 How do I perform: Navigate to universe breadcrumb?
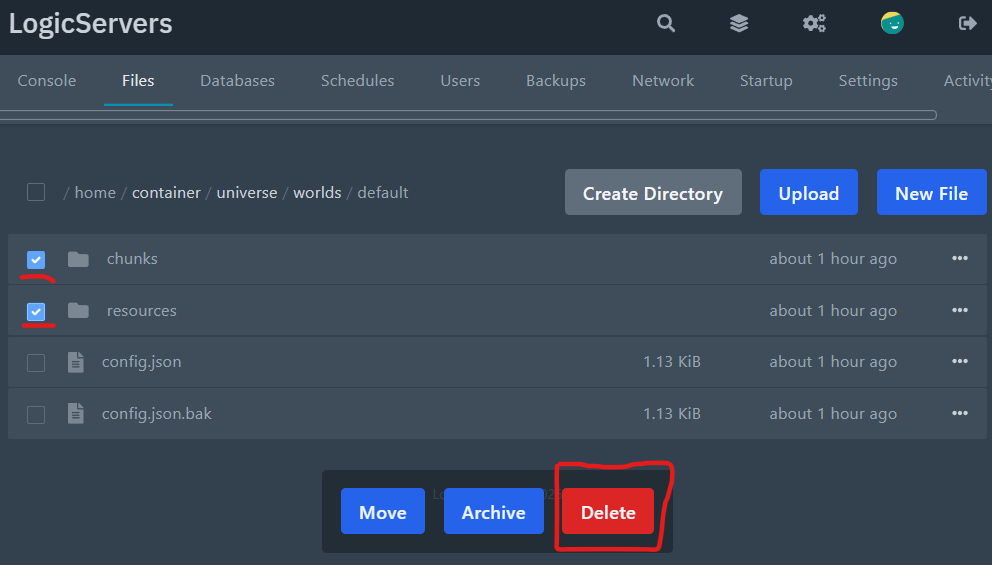(247, 192)
